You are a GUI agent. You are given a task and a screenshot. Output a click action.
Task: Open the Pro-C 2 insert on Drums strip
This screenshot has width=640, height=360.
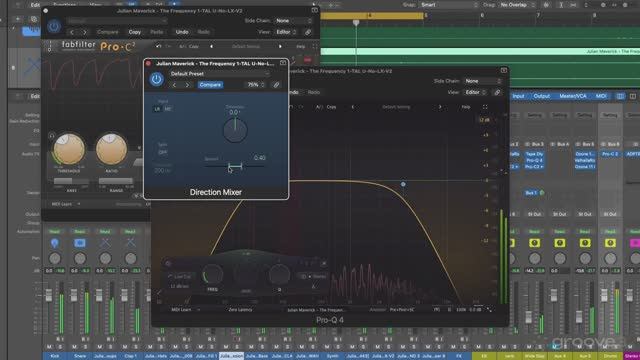[x=610, y=154]
